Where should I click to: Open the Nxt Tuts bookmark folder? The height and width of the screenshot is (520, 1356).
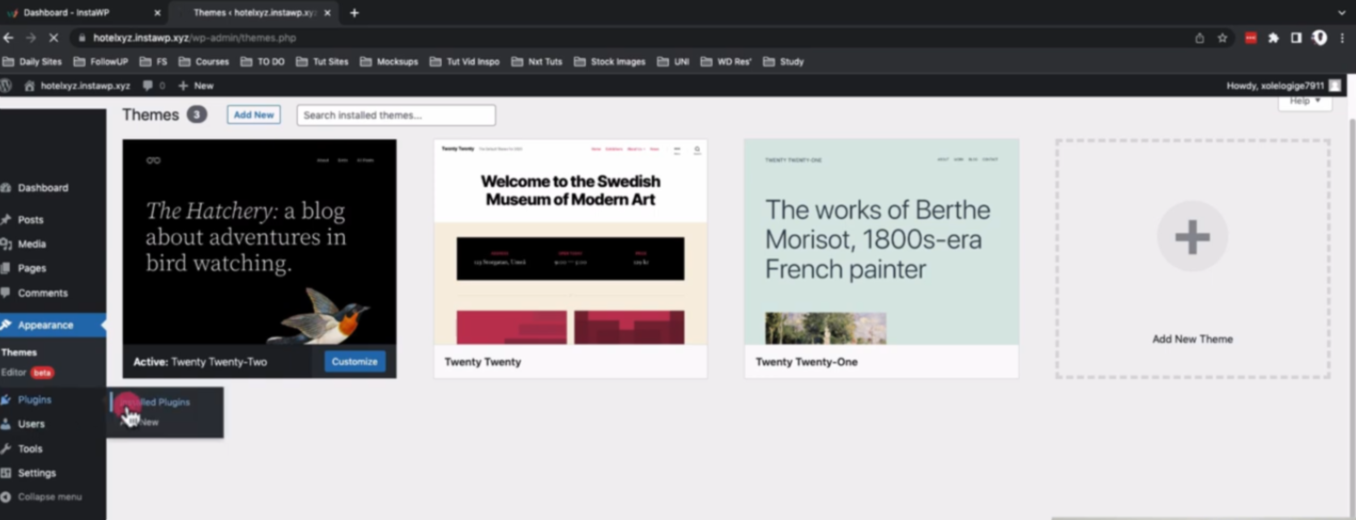537,62
